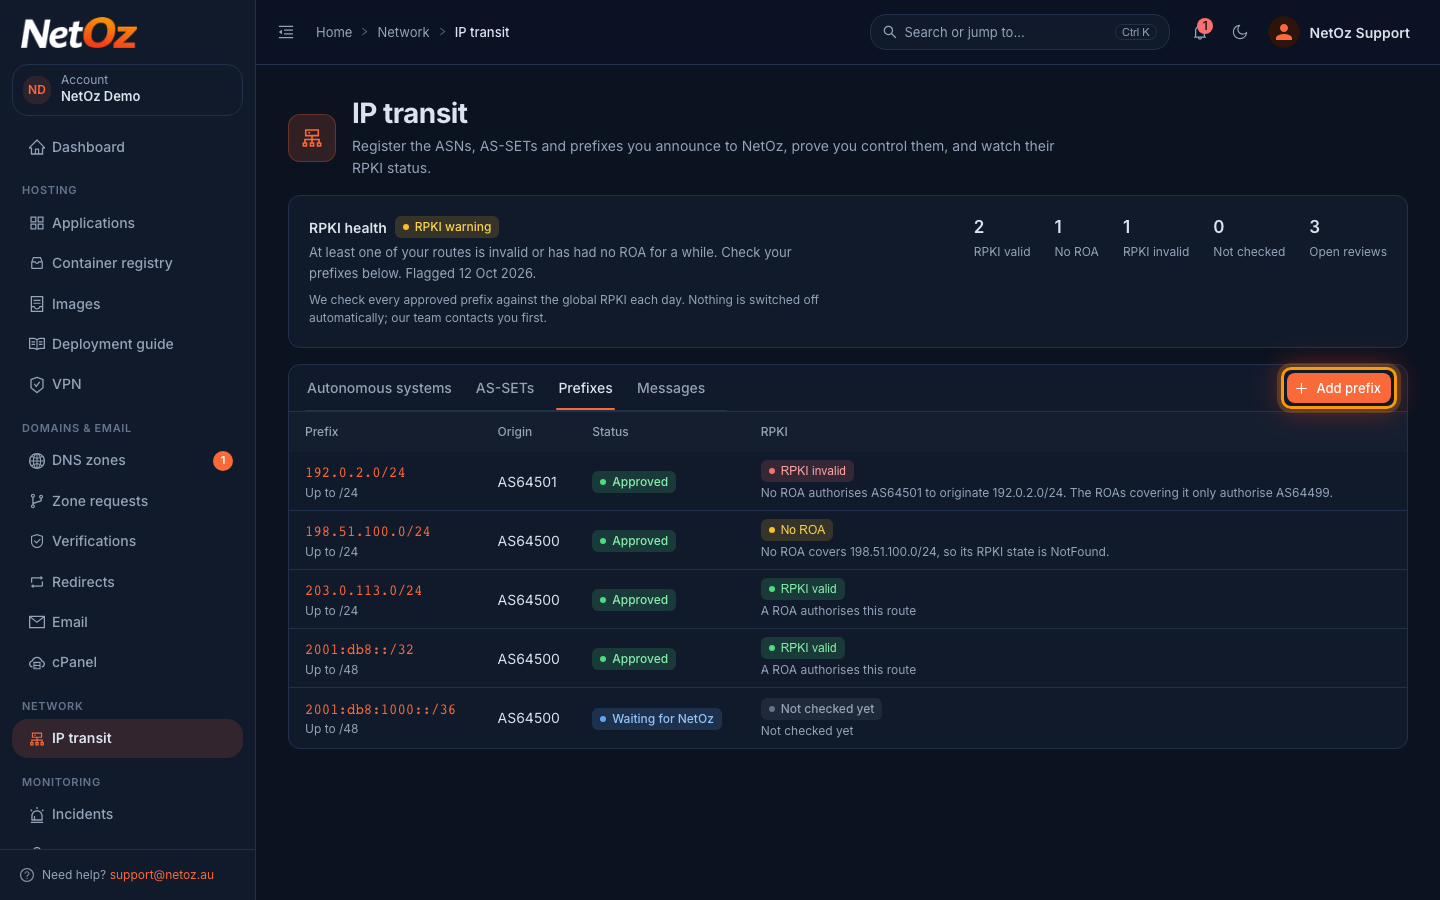Open Zone requests page
This screenshot has height=900, width=1440.
(127, 501)
